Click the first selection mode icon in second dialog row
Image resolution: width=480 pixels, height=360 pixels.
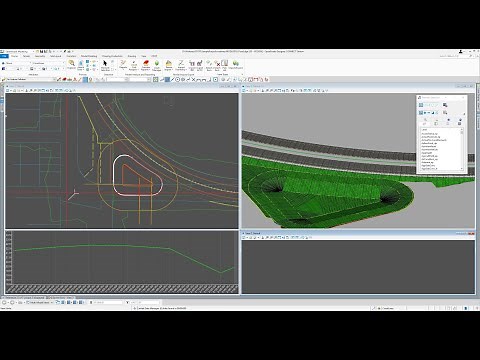[421, 113]
